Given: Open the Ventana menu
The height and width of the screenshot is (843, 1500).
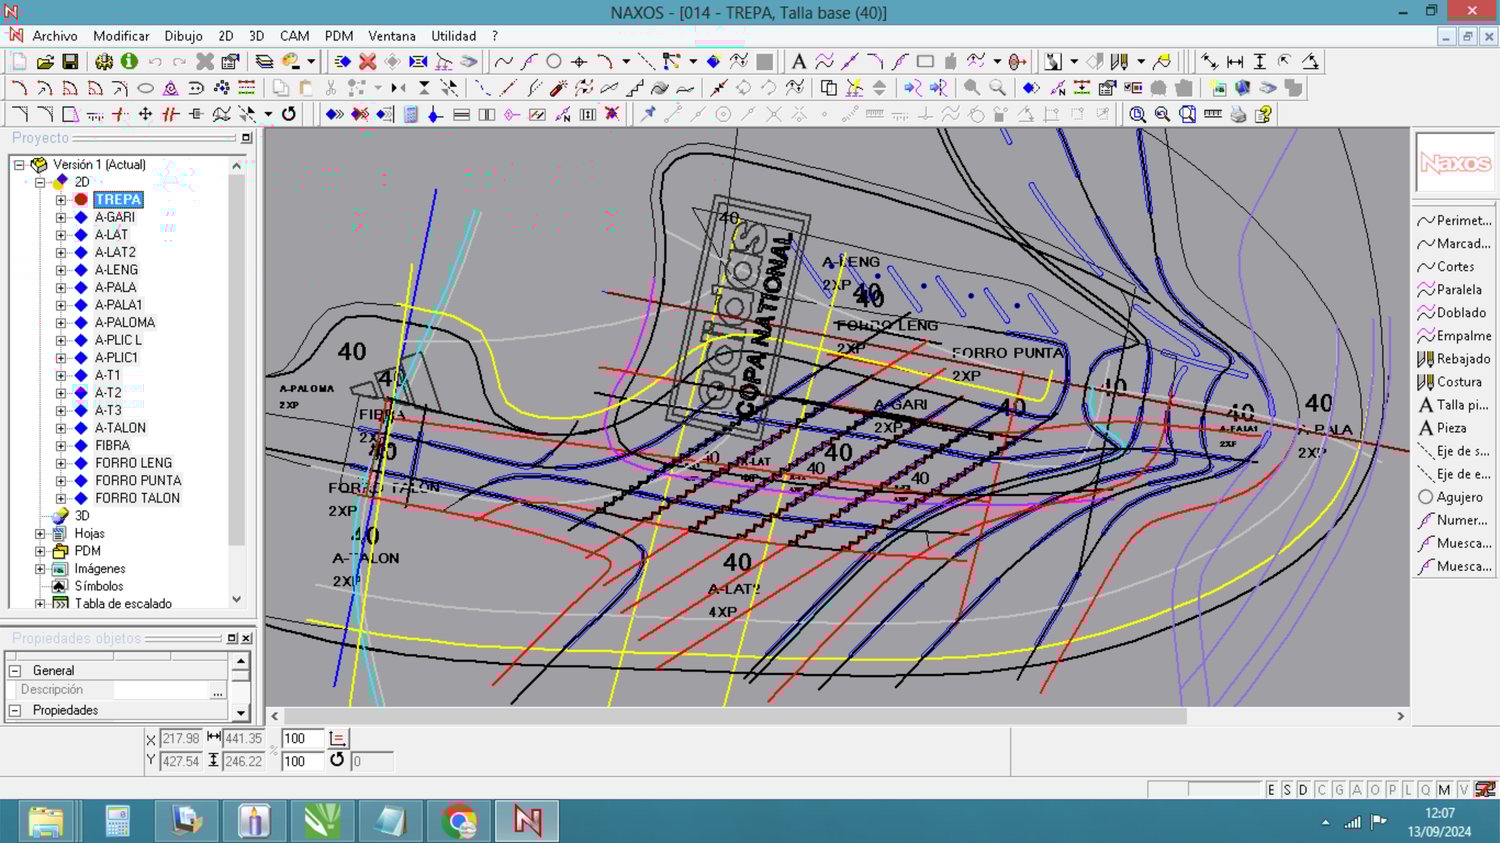Looking at the screenshot, I should [392, 36].
